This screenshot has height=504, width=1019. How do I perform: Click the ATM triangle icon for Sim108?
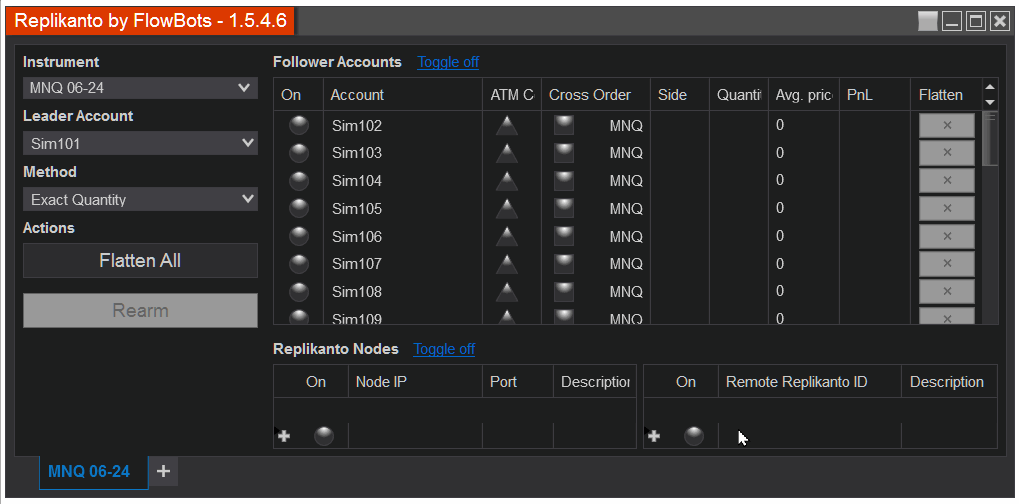[506, 292]
